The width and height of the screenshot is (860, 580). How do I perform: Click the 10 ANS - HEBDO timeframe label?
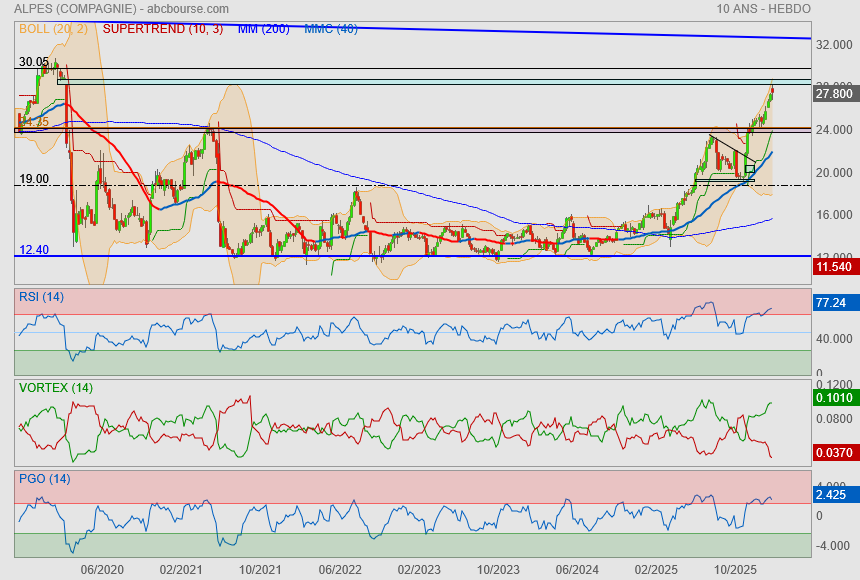point(764,9)
